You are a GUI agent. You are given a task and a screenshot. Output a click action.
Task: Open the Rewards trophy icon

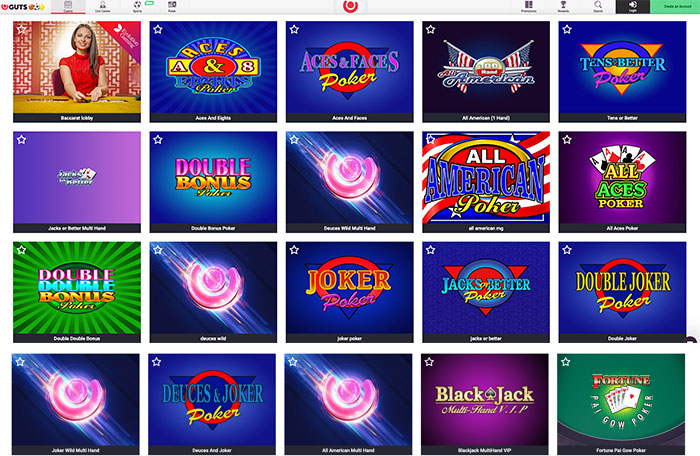563,7
